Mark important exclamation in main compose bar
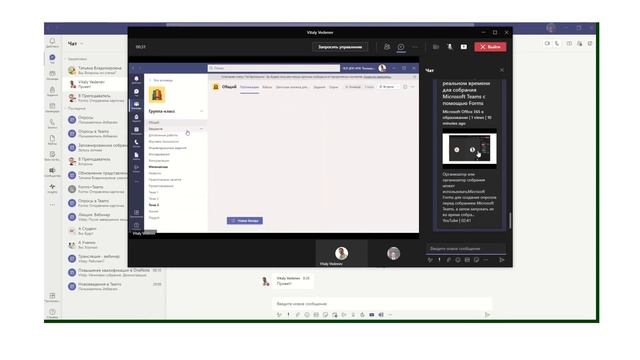 coord(289,315)
